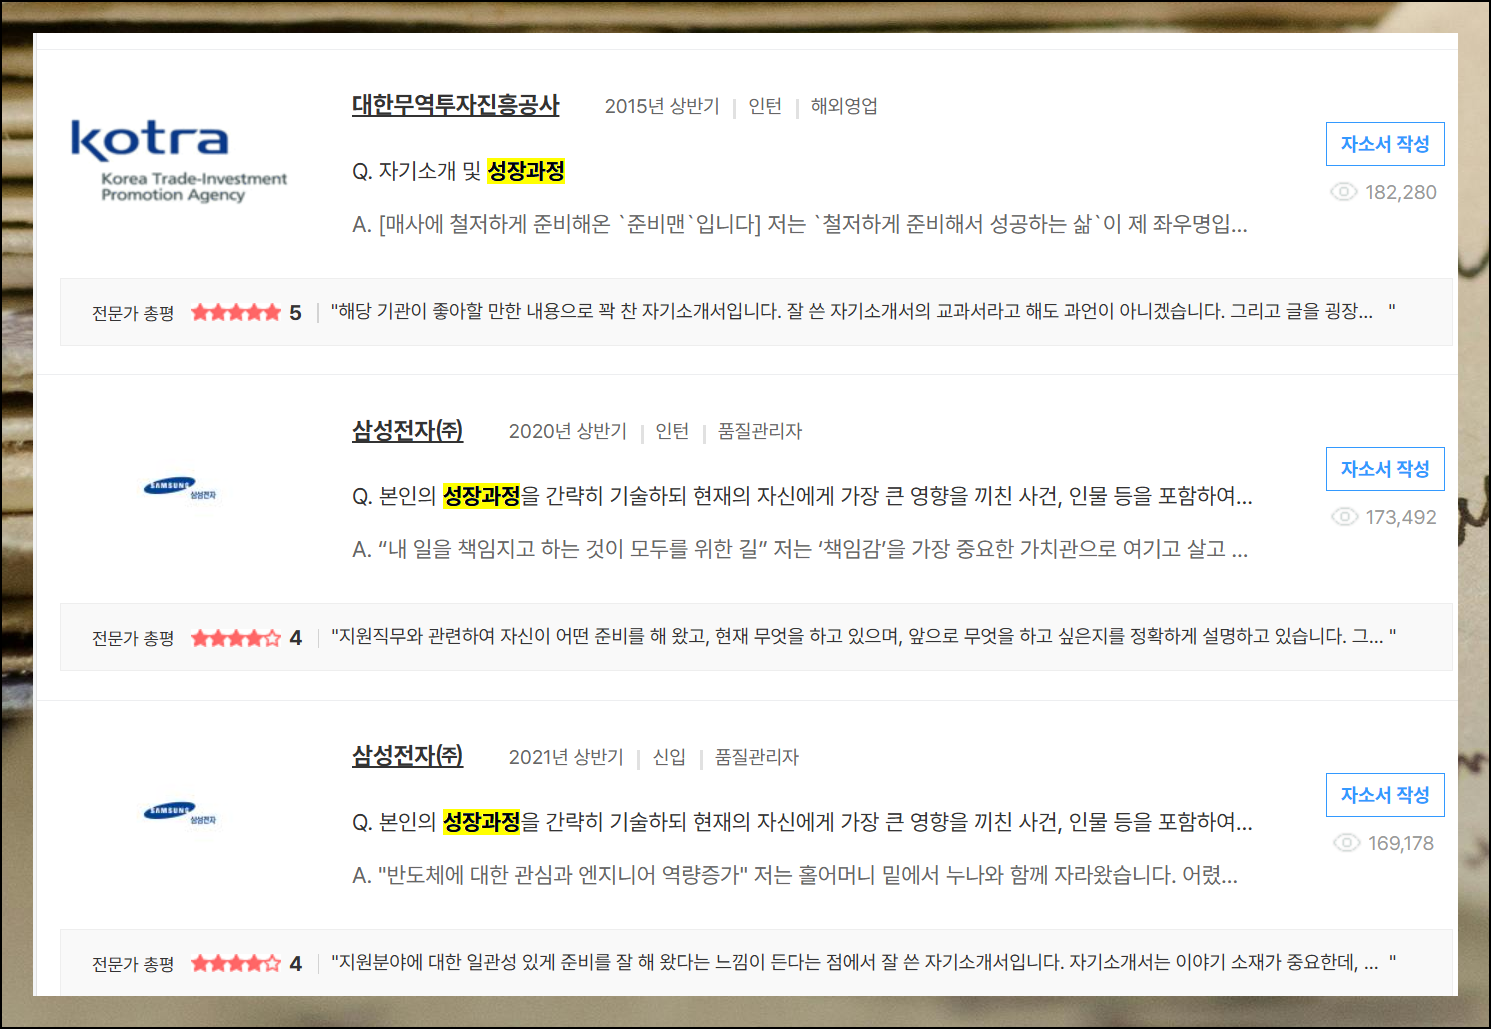Click the '2015년 상반기' label
Screen dimensions: 1491x1029
pyautogui.click(x=662, y=106)
